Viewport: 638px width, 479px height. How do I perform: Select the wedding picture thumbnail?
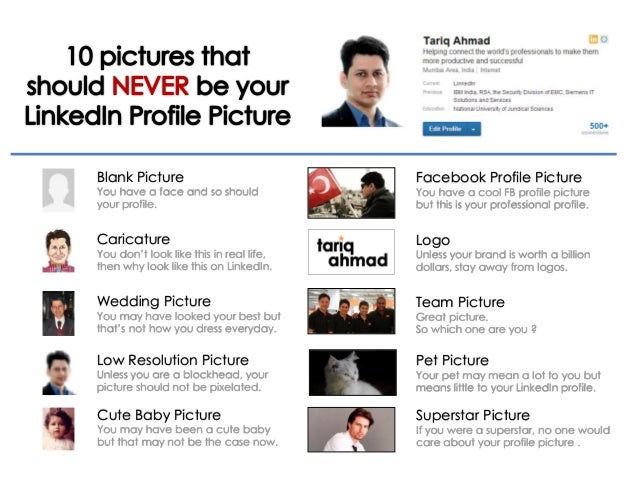[59, 313]
